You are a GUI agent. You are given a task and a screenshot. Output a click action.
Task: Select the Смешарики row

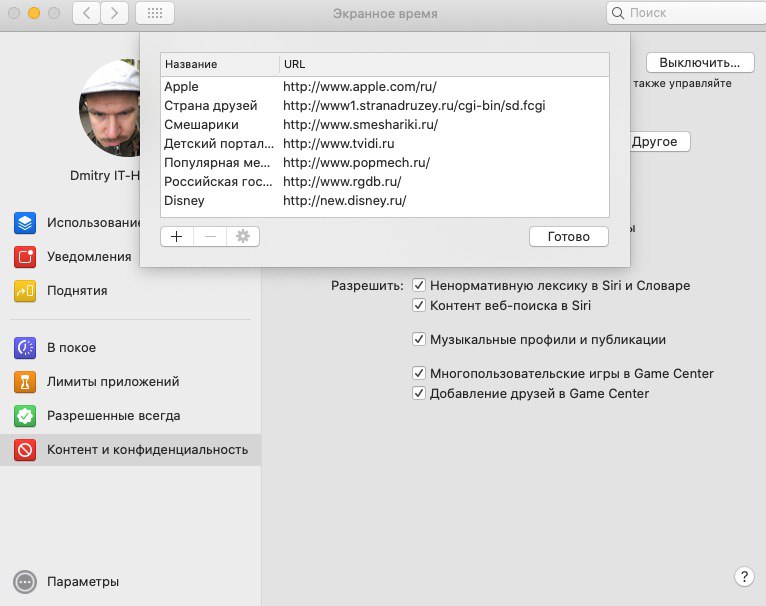pos(385,125)
